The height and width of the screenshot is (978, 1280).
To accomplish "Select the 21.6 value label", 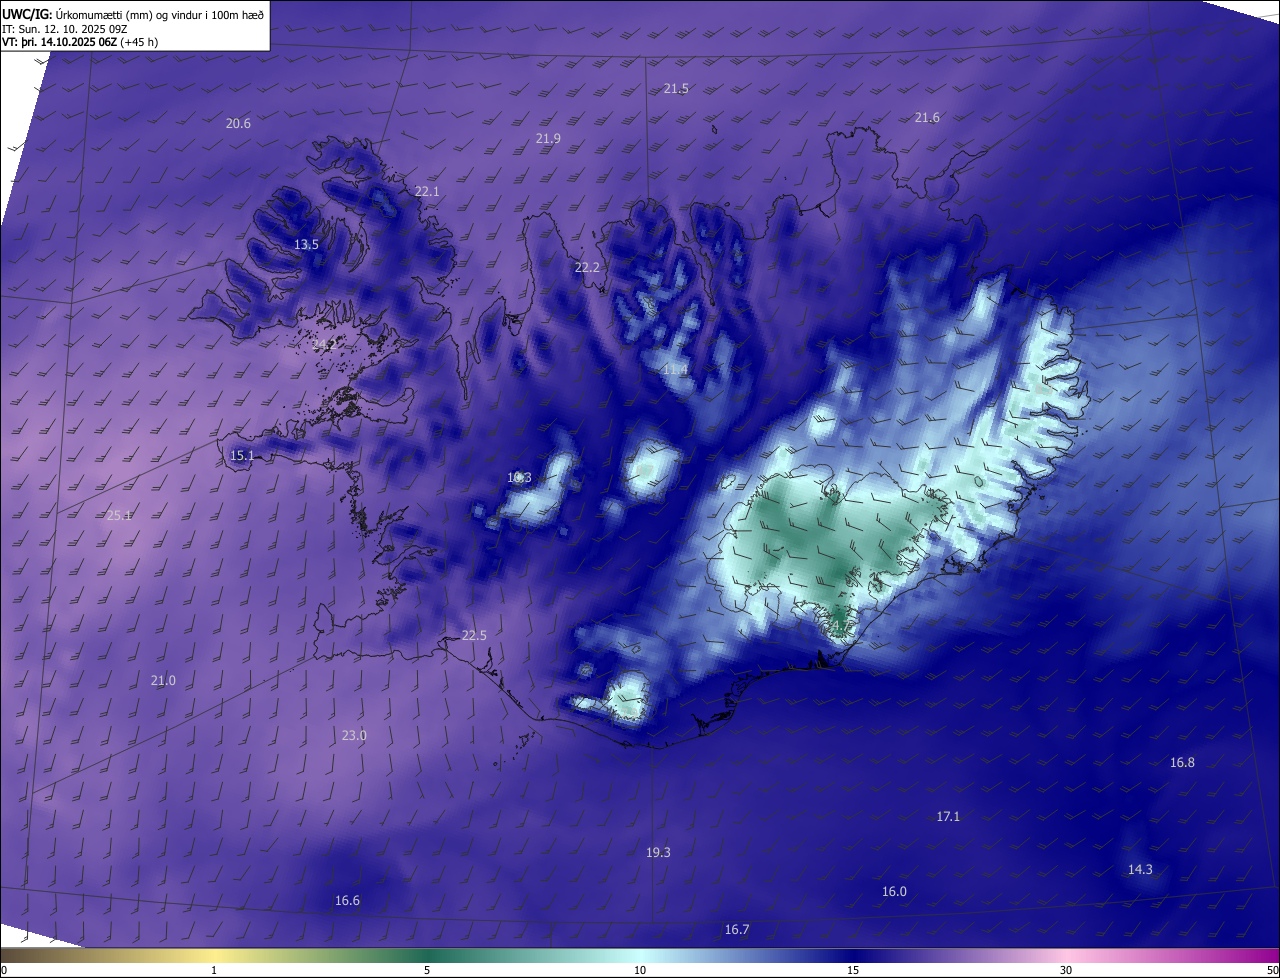I will click(x=927, y=118).
